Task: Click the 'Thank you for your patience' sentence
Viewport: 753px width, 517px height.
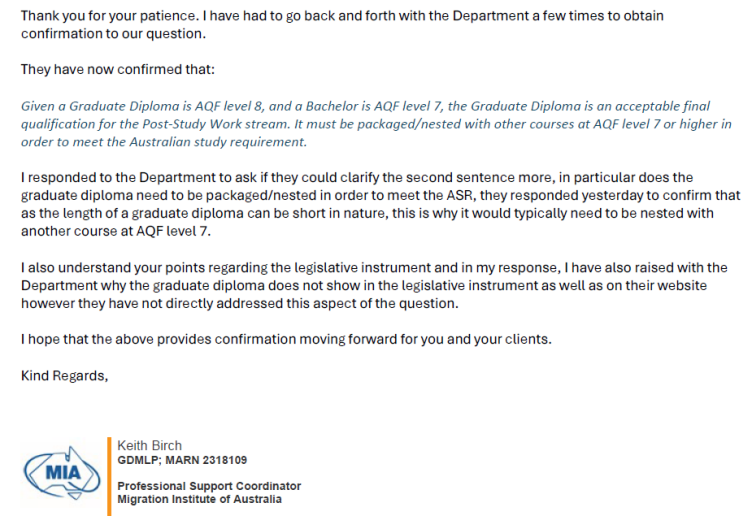Action: coord(109,16)
